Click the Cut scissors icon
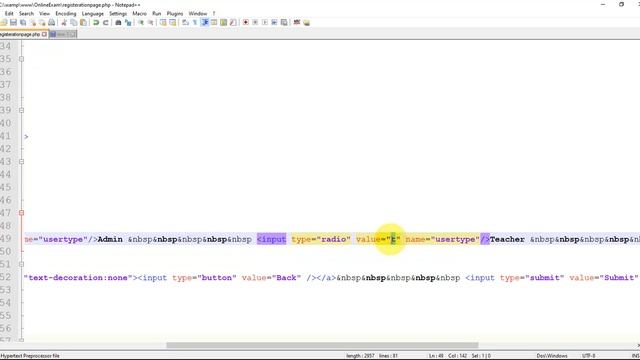Screen dimensions: 640x360 click(64, 22)
